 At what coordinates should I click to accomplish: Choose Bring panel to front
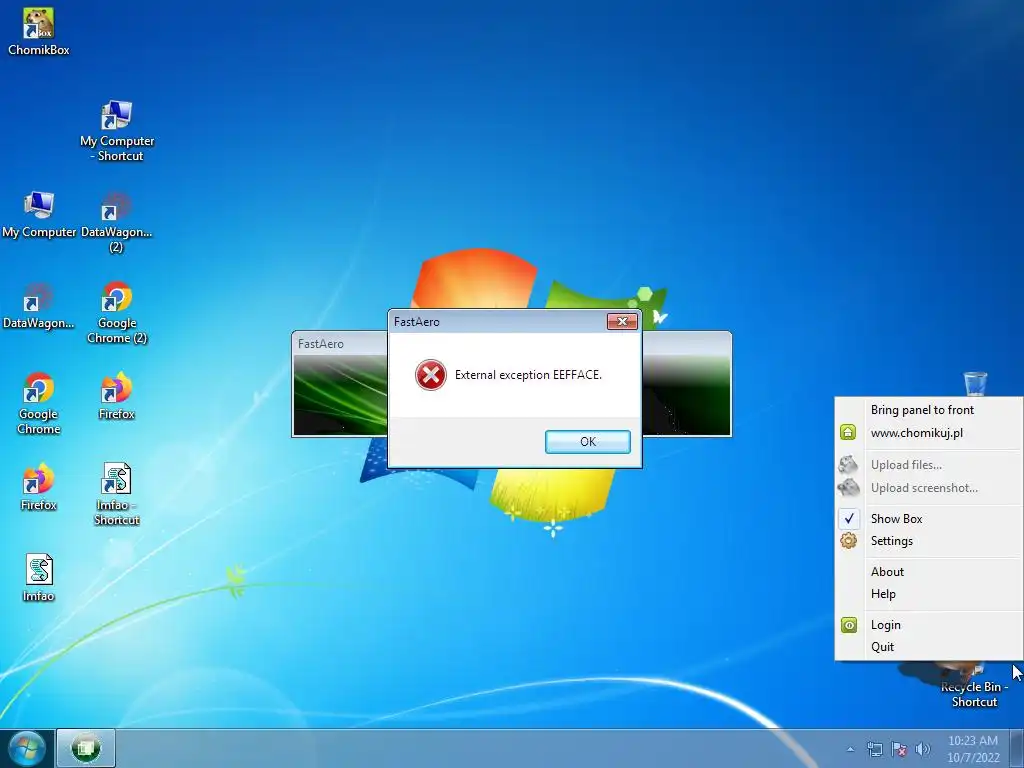coord(929,409)
